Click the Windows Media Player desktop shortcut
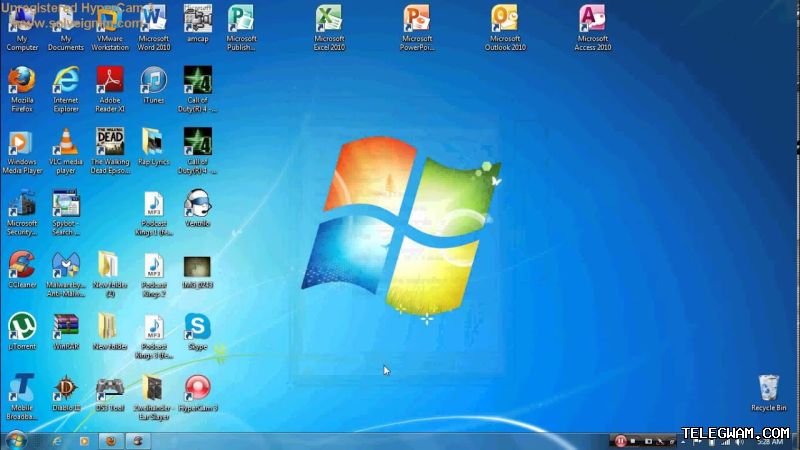Viewport: 800px width, 450px height. coord(22,152)
